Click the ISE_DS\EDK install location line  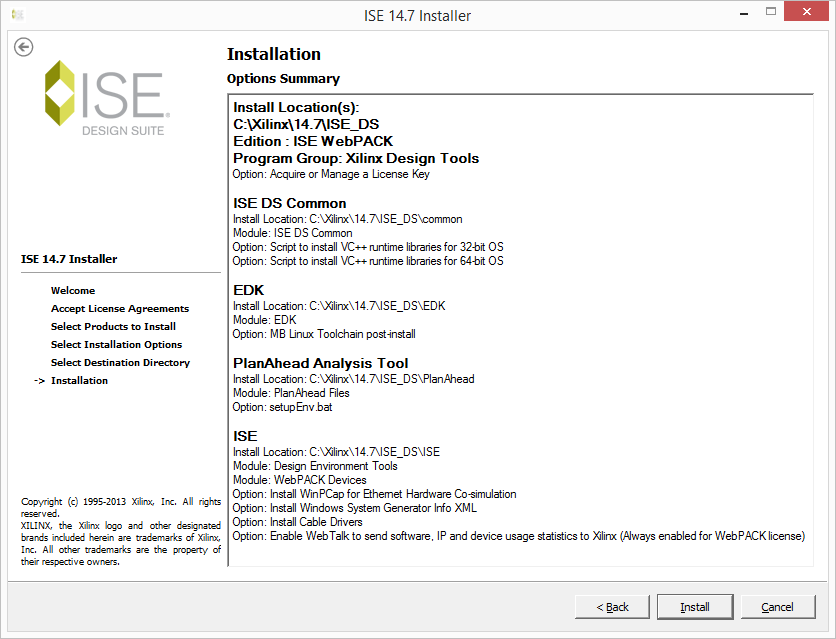coord(339,306)
